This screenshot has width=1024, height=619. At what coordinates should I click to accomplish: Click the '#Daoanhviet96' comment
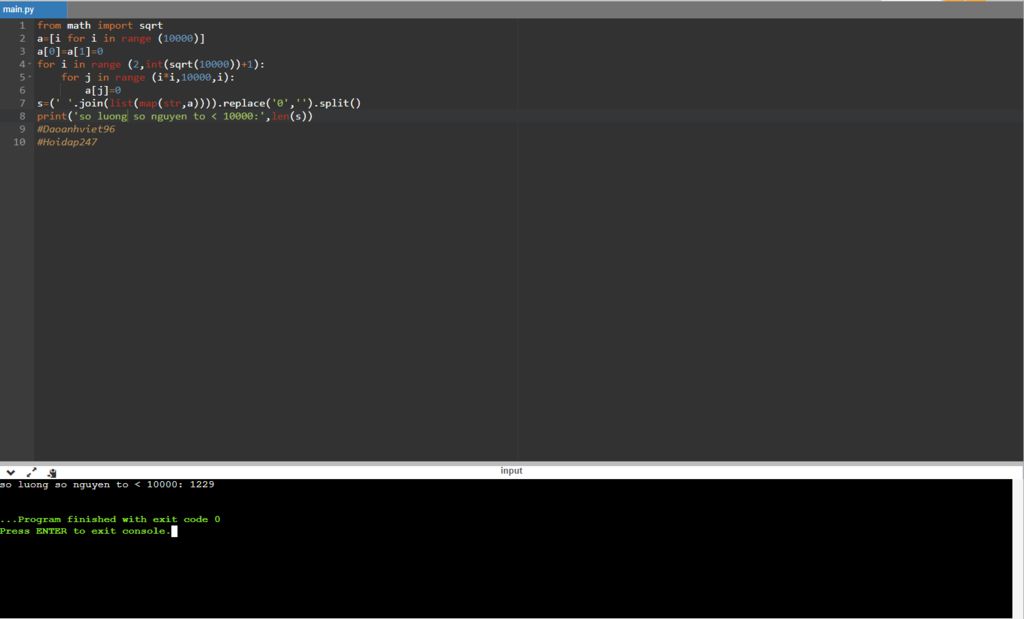pos(76,129)
